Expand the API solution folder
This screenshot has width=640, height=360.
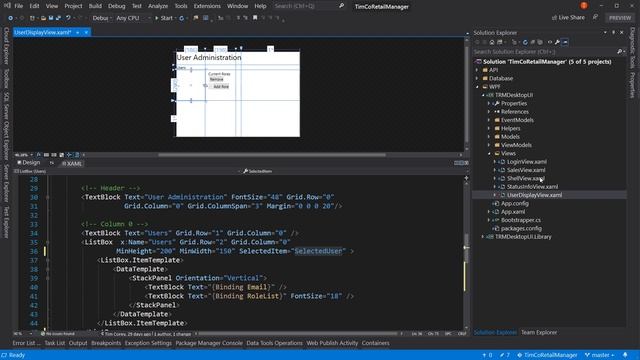477,70
